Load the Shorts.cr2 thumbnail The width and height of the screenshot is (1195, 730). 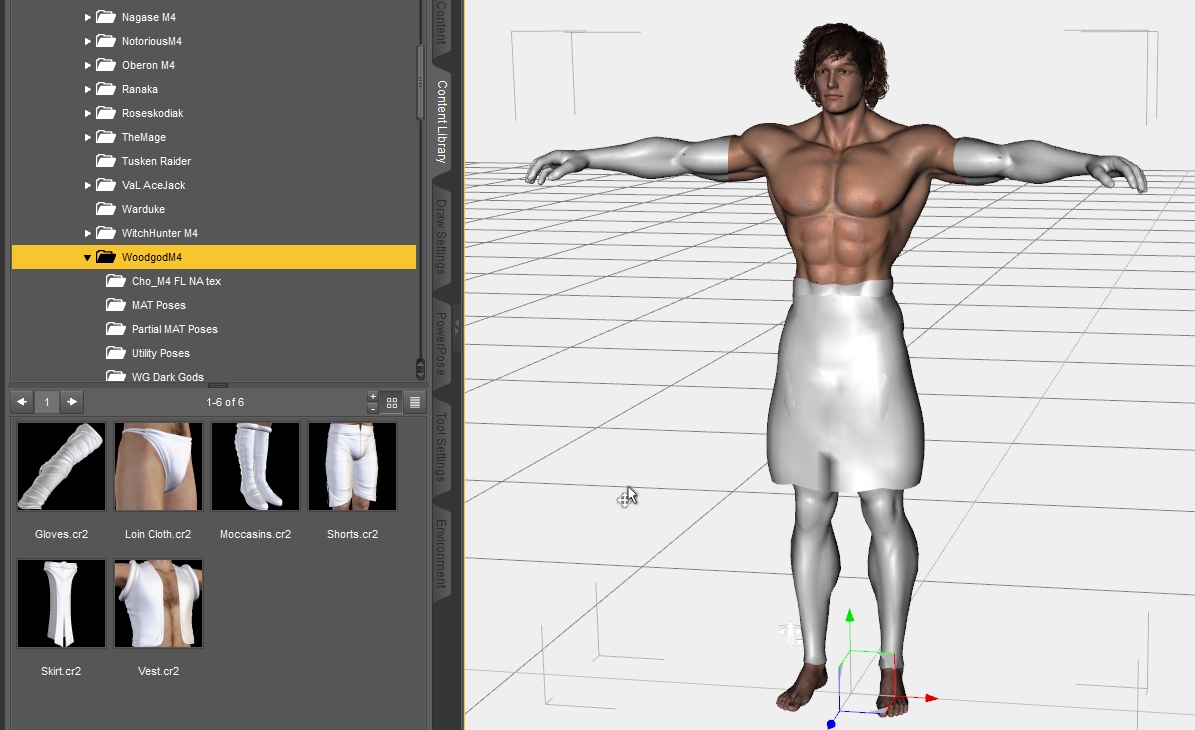click(x=352, y=466)
